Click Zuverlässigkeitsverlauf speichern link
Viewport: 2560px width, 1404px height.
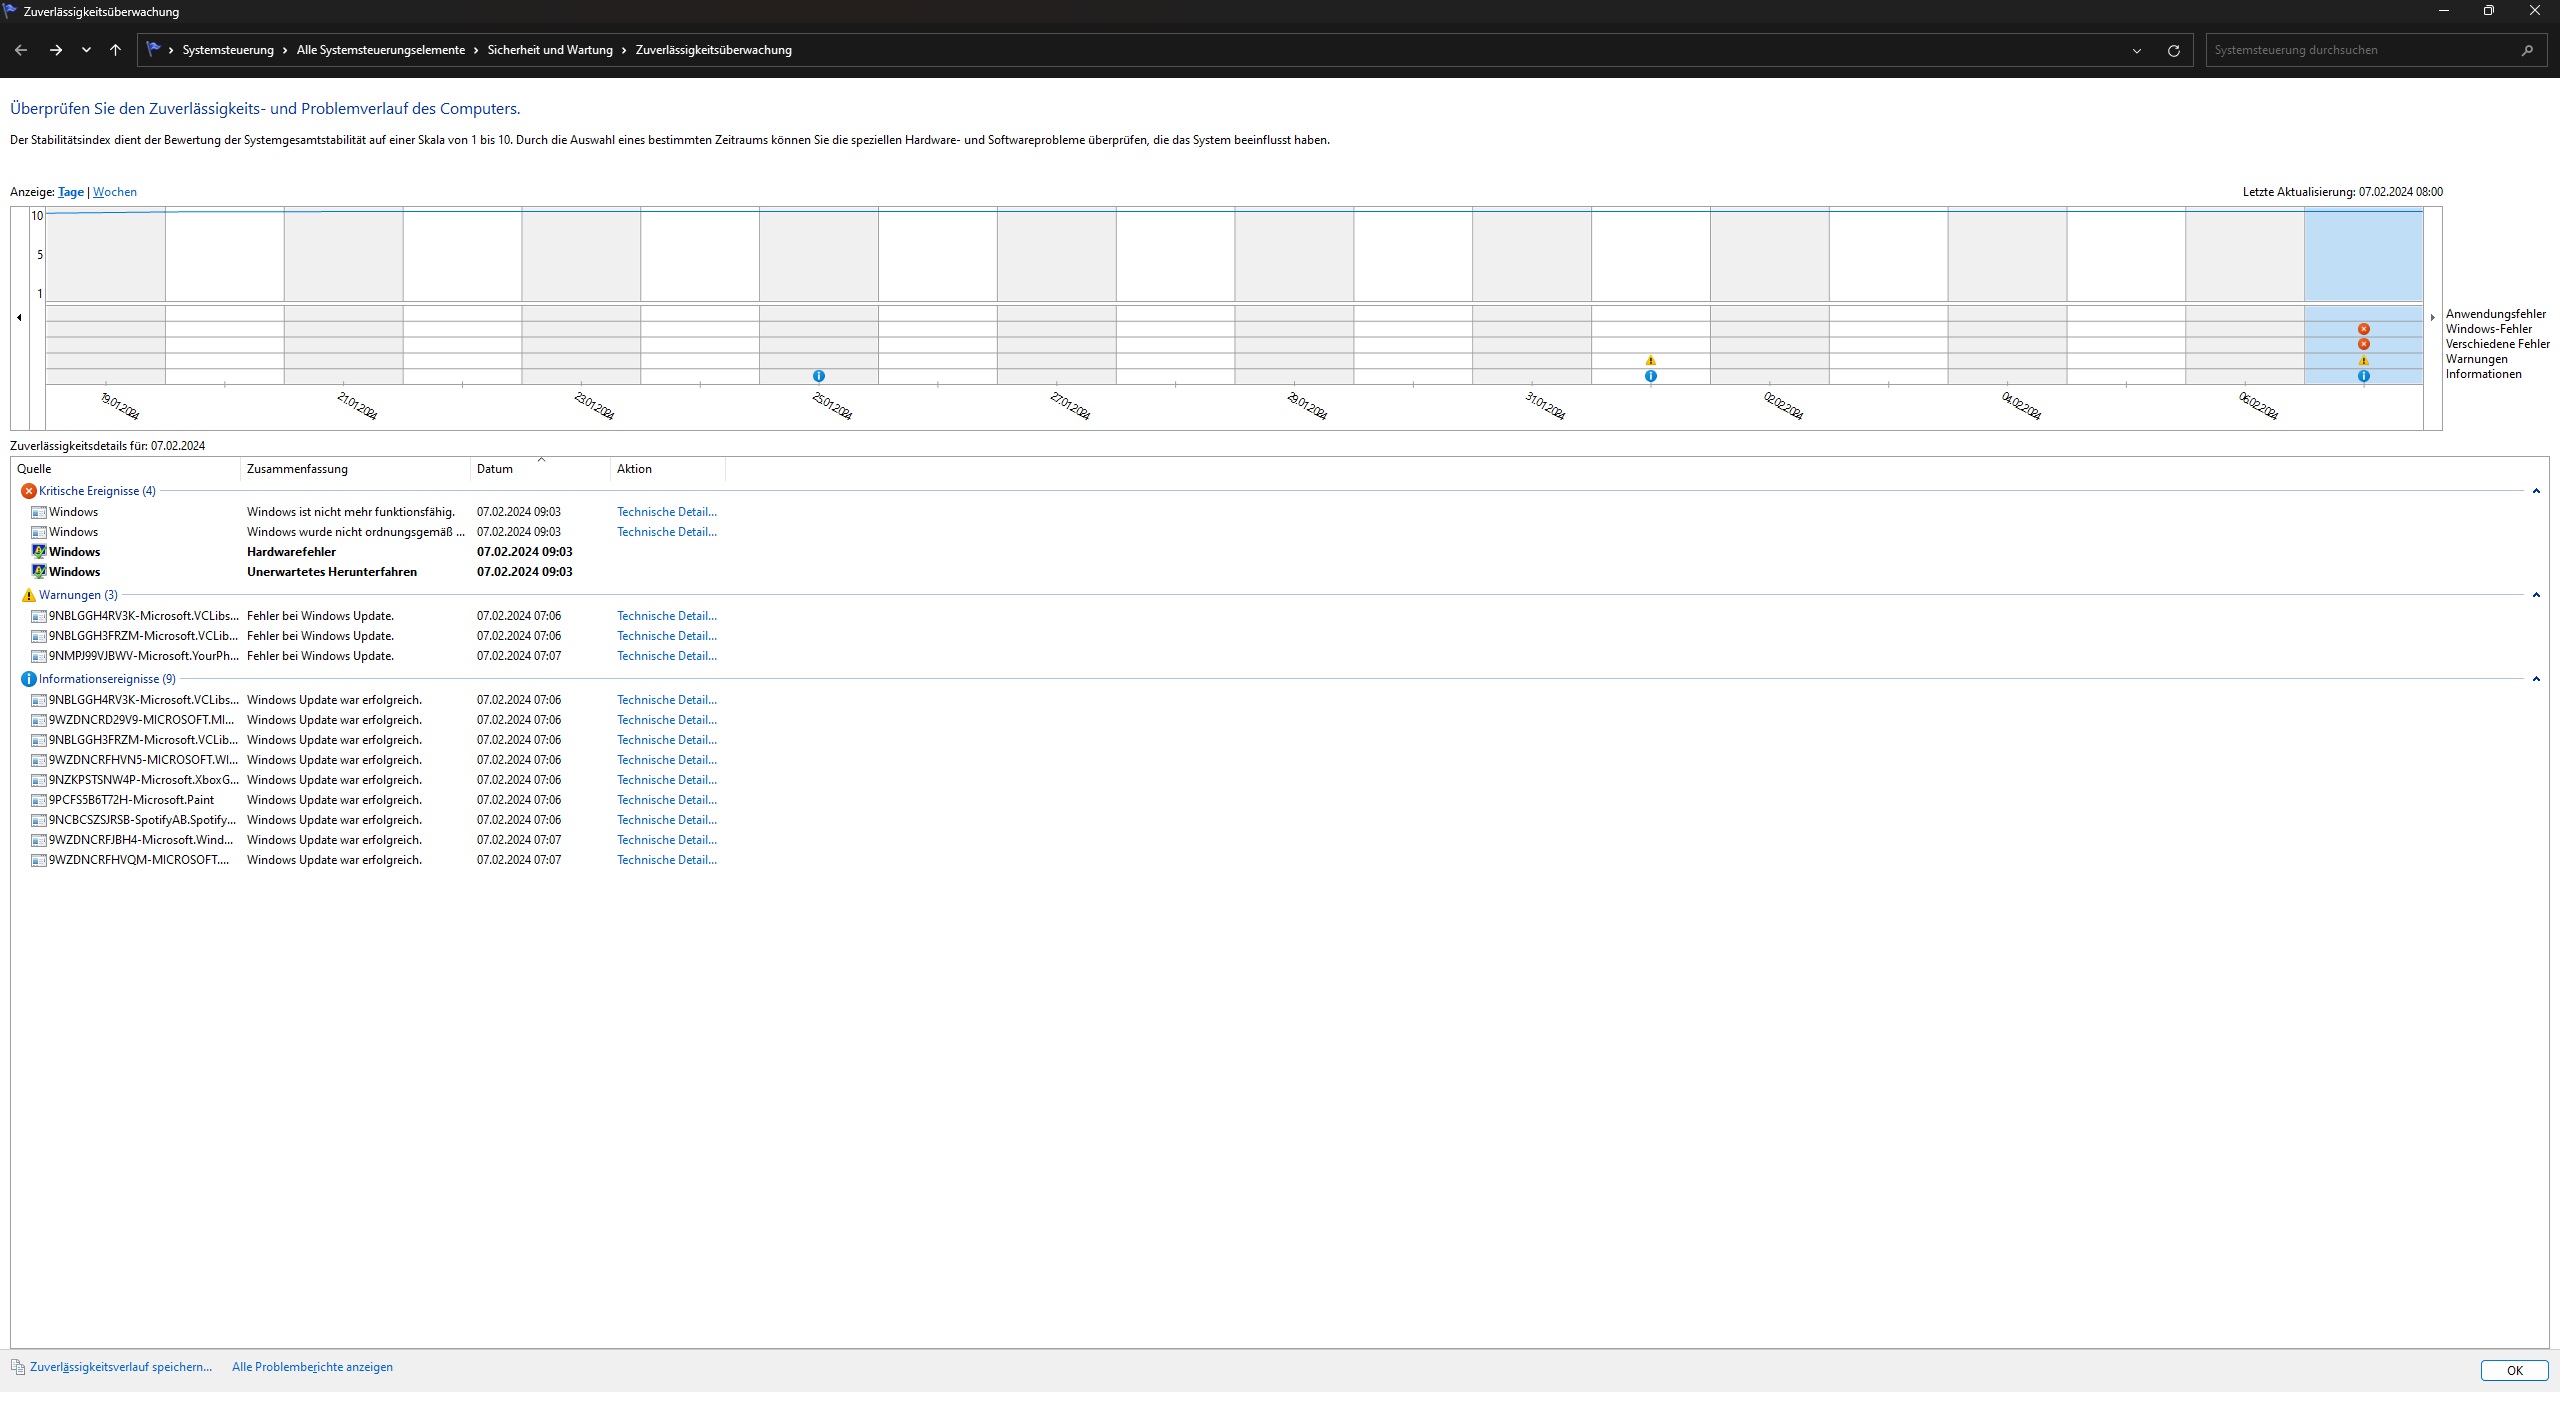(120, 1367)
